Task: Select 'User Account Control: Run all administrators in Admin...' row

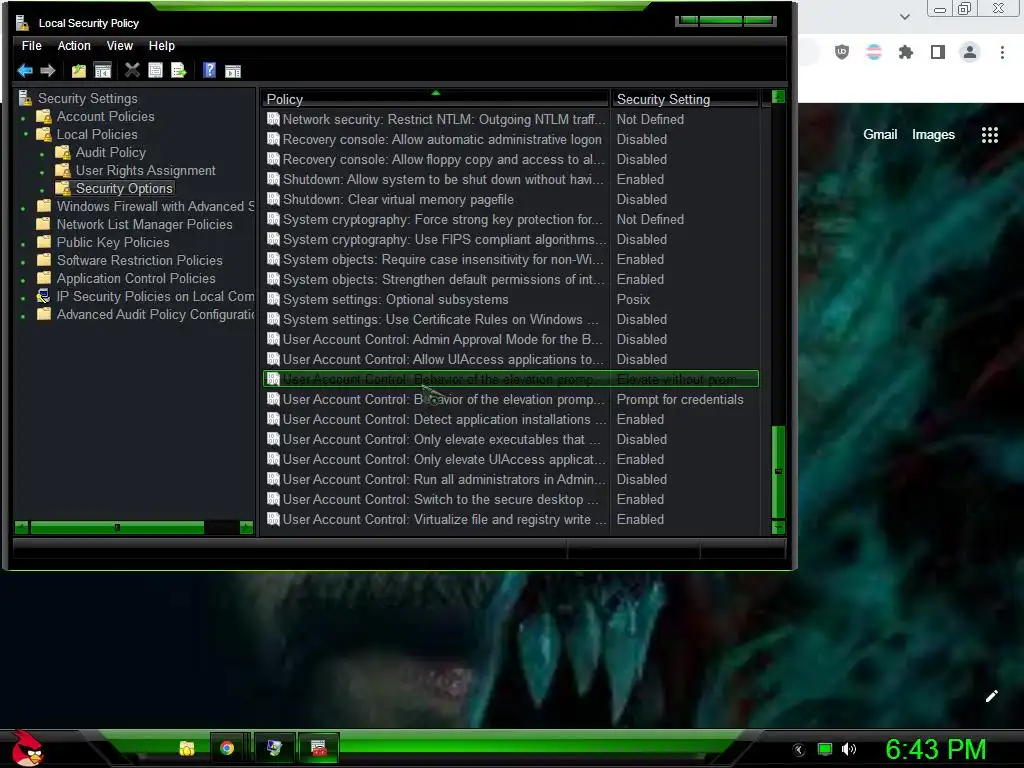Action: pos(511,479)
